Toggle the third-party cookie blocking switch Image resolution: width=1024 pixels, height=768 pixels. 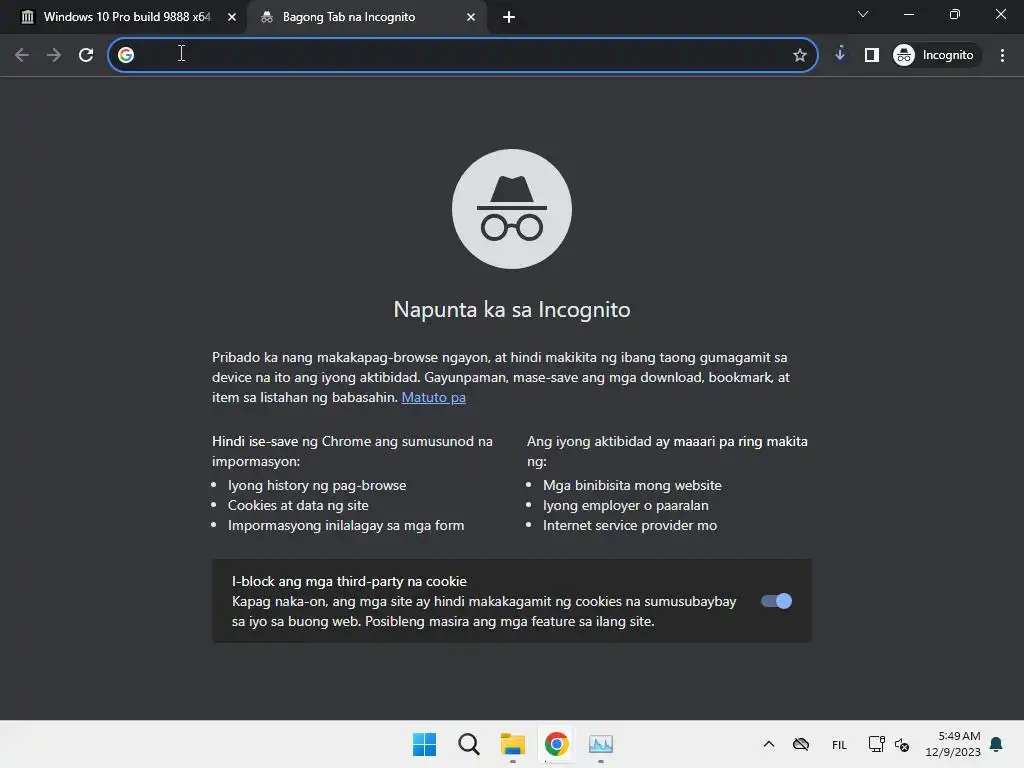pos(776,601)
